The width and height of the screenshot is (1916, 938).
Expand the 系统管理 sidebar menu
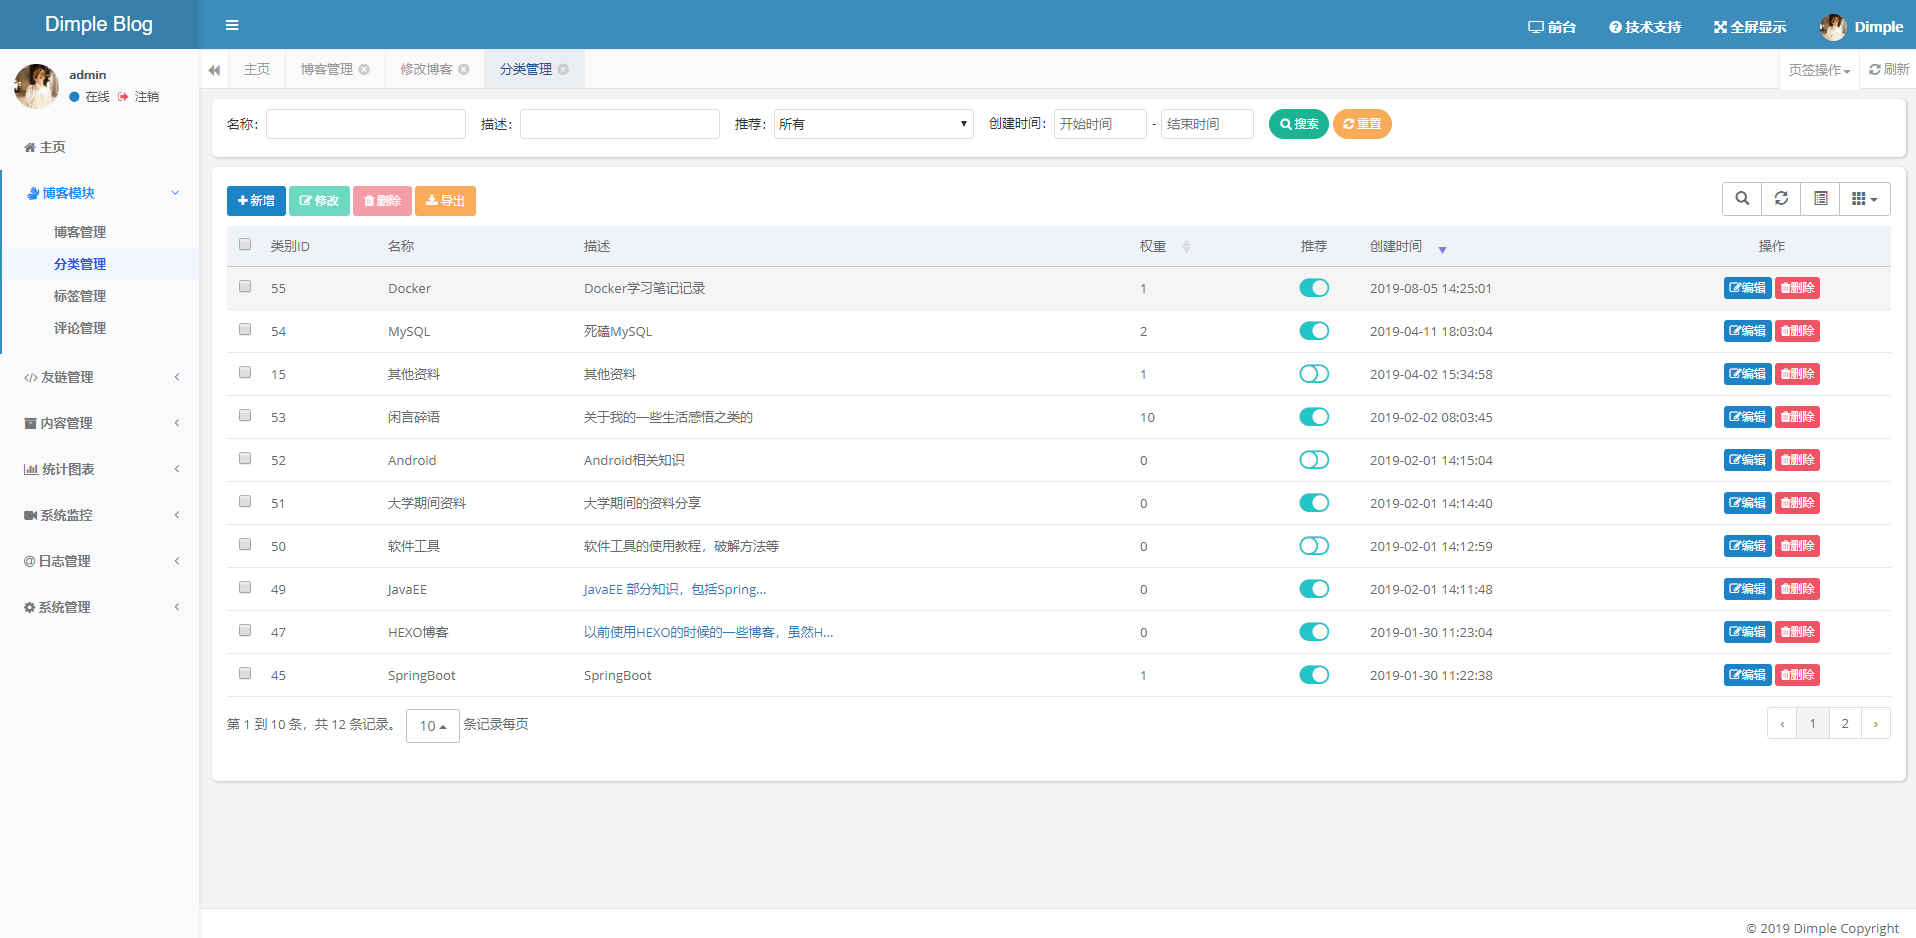(x=100, y=607)
